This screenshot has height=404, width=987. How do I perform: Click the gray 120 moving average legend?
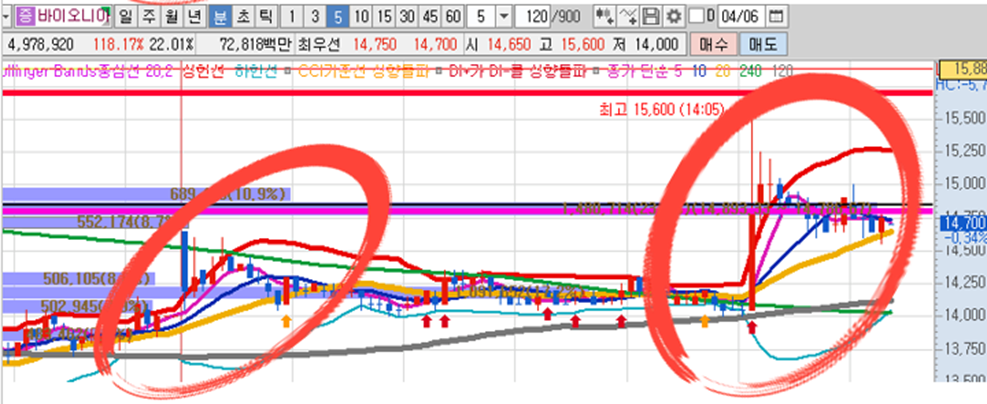coord(781,70)
